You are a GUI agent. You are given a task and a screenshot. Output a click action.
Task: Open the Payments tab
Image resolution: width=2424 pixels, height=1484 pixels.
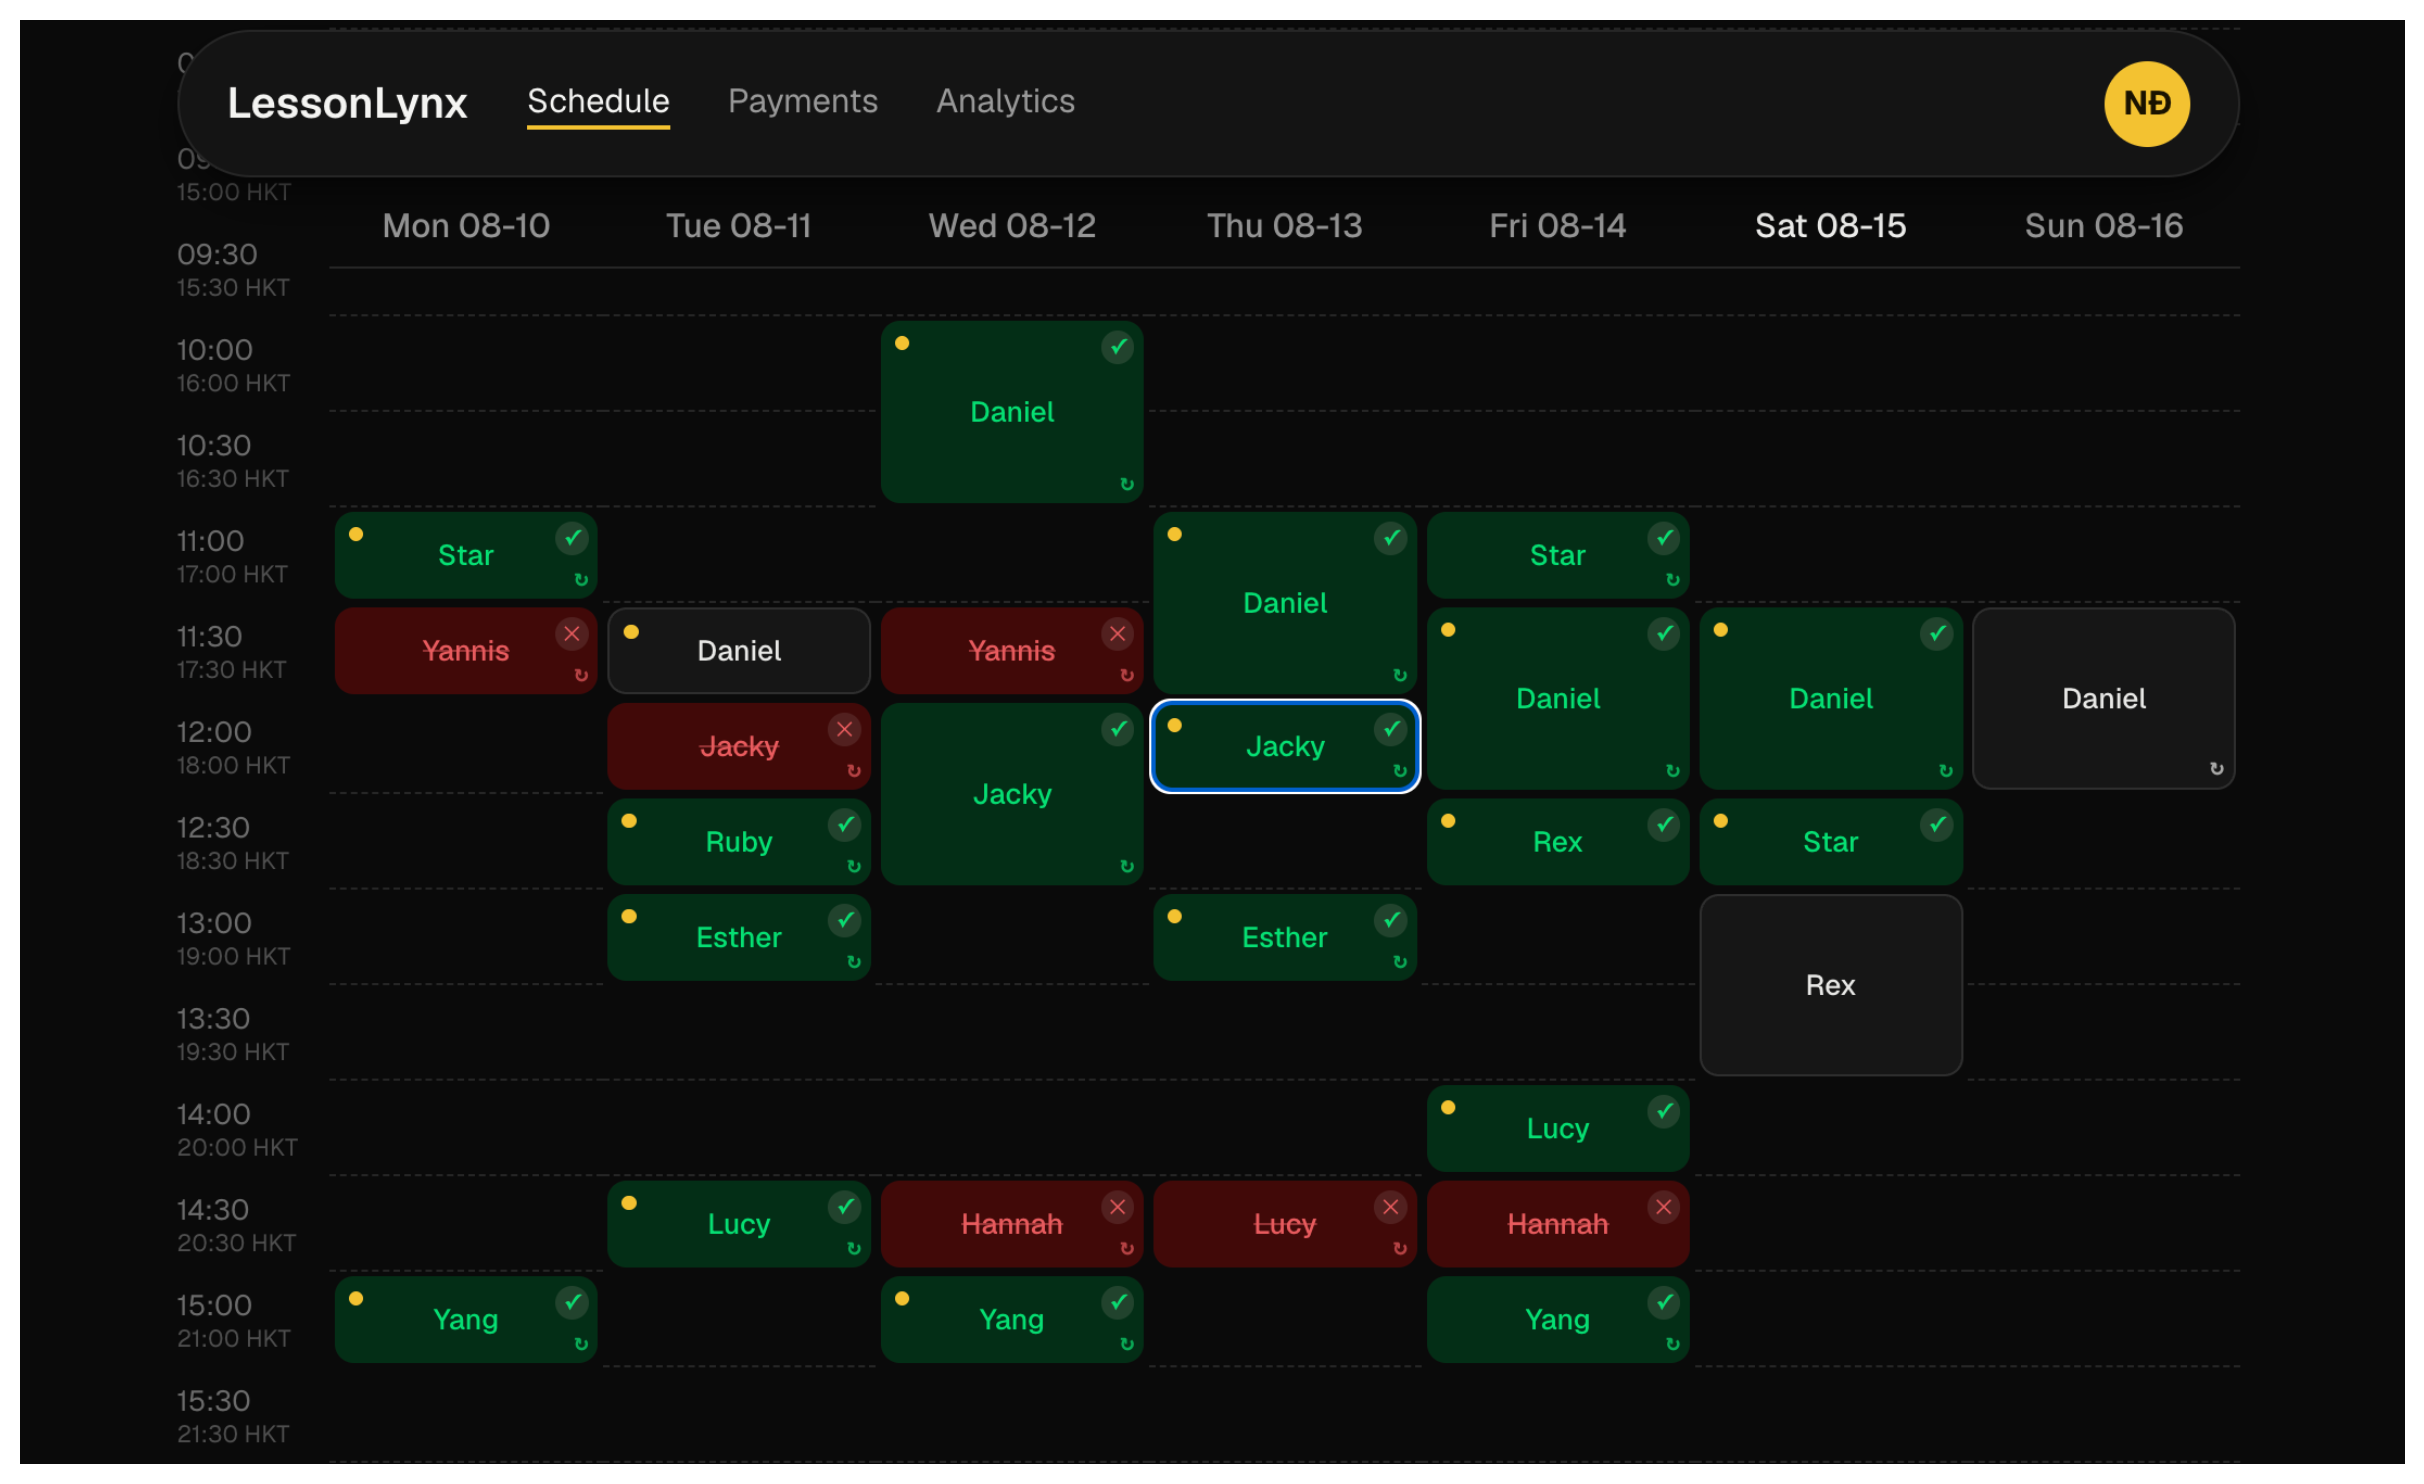[x=802, y=101]
